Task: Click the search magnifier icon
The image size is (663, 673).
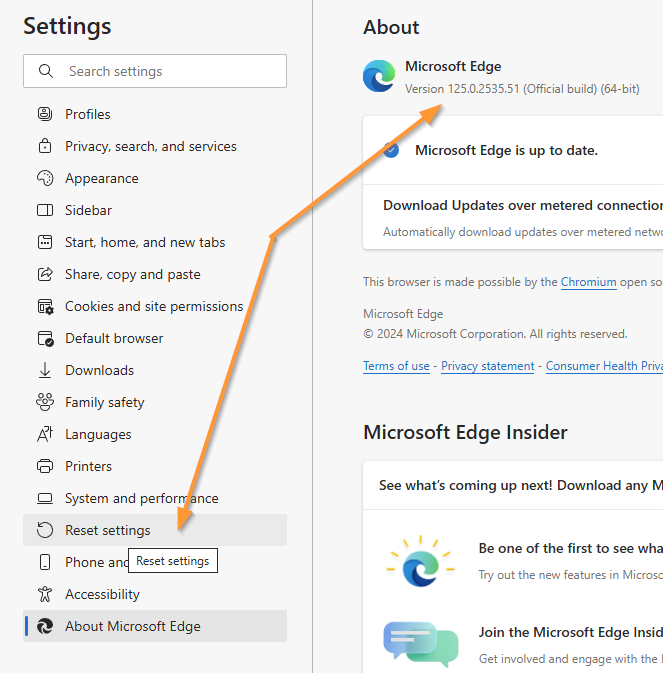Action: tap(46, 71)
